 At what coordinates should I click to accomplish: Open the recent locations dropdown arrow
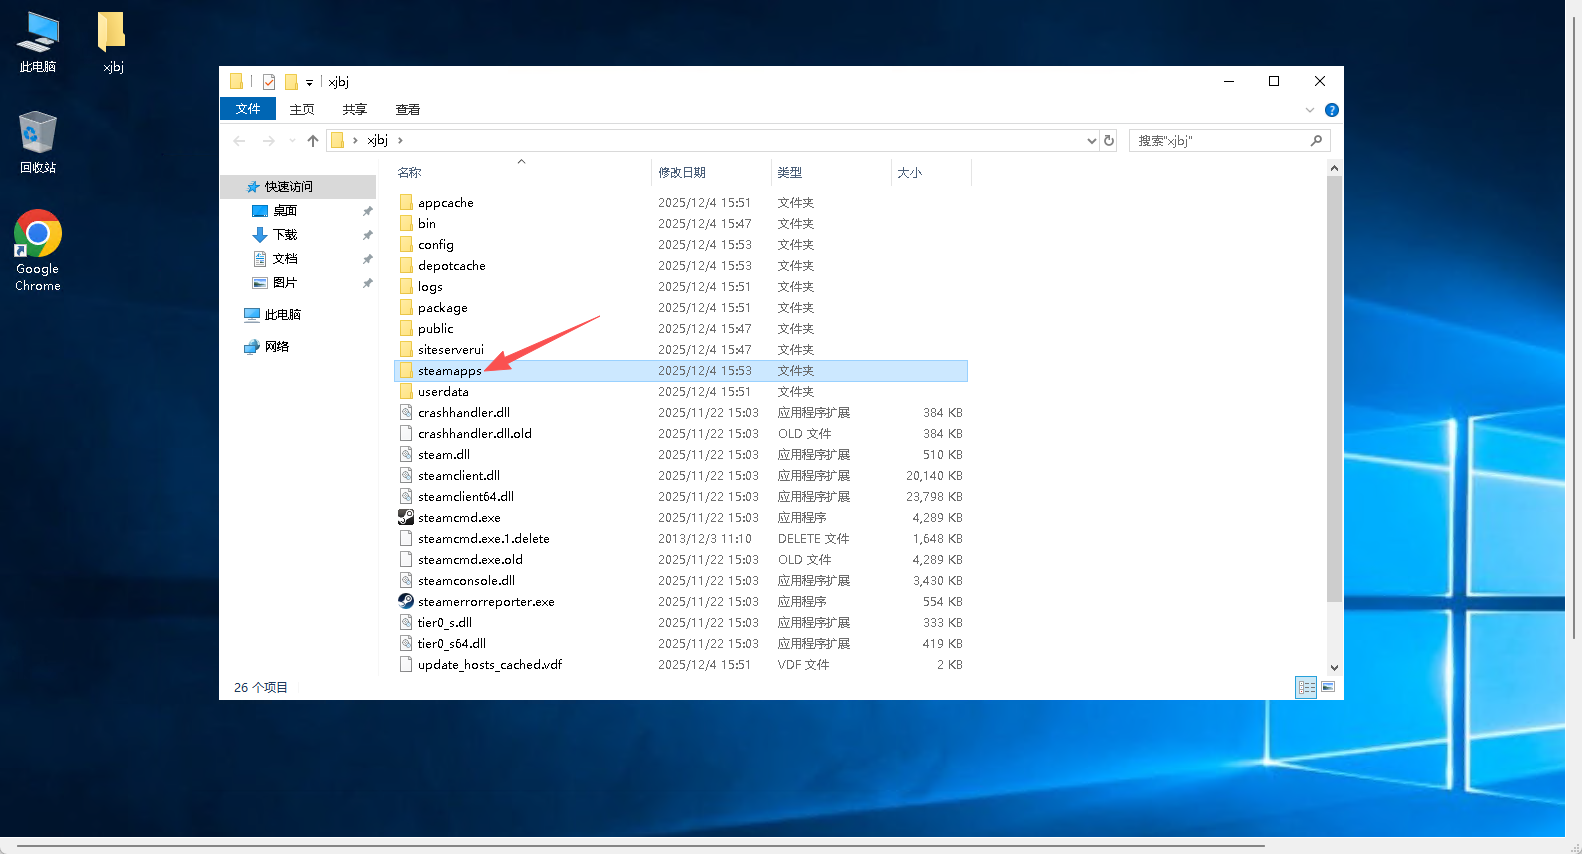click(x=292, y=141)
